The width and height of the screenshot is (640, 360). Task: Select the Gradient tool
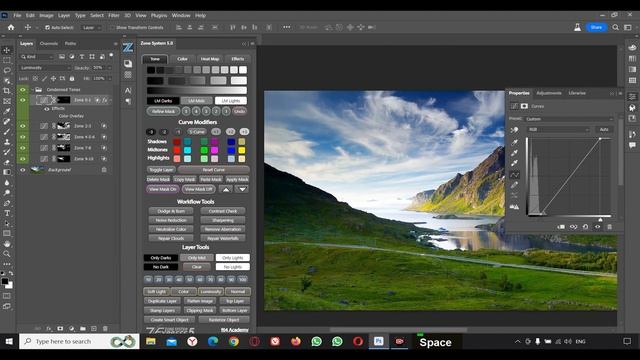coord(7,172)
